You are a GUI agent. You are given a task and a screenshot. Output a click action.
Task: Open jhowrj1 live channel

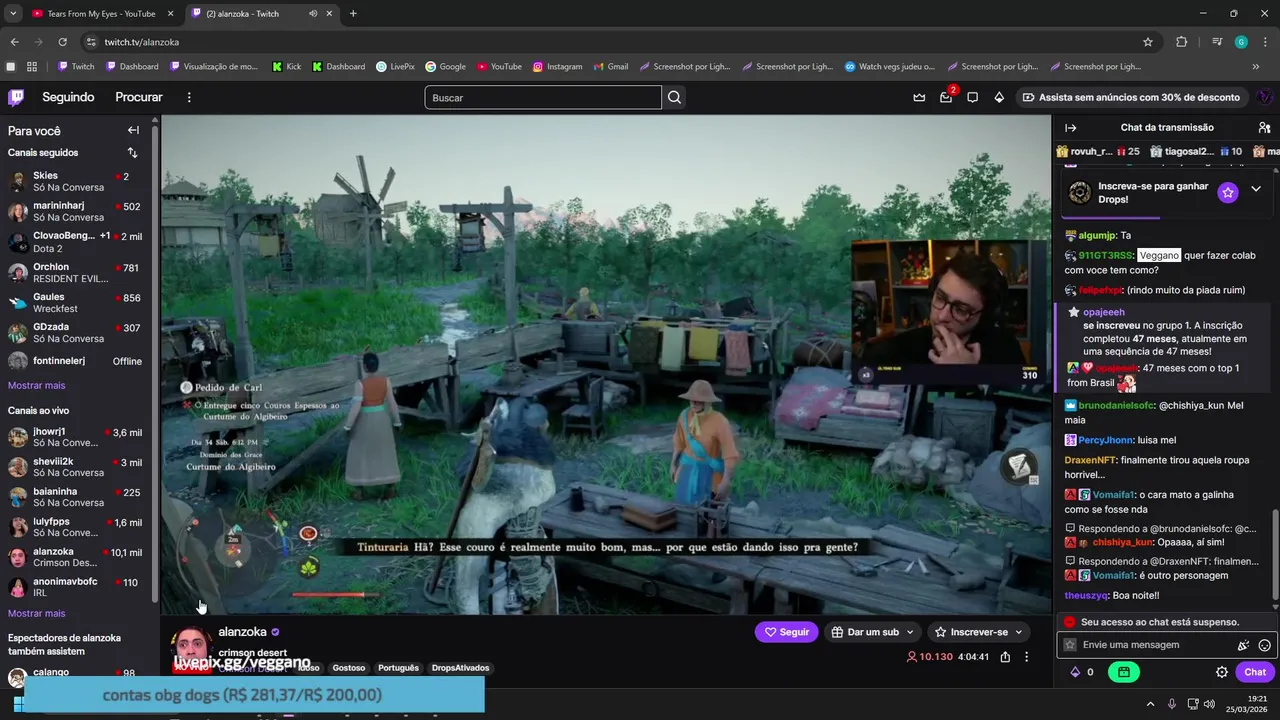tap(76, 437)
